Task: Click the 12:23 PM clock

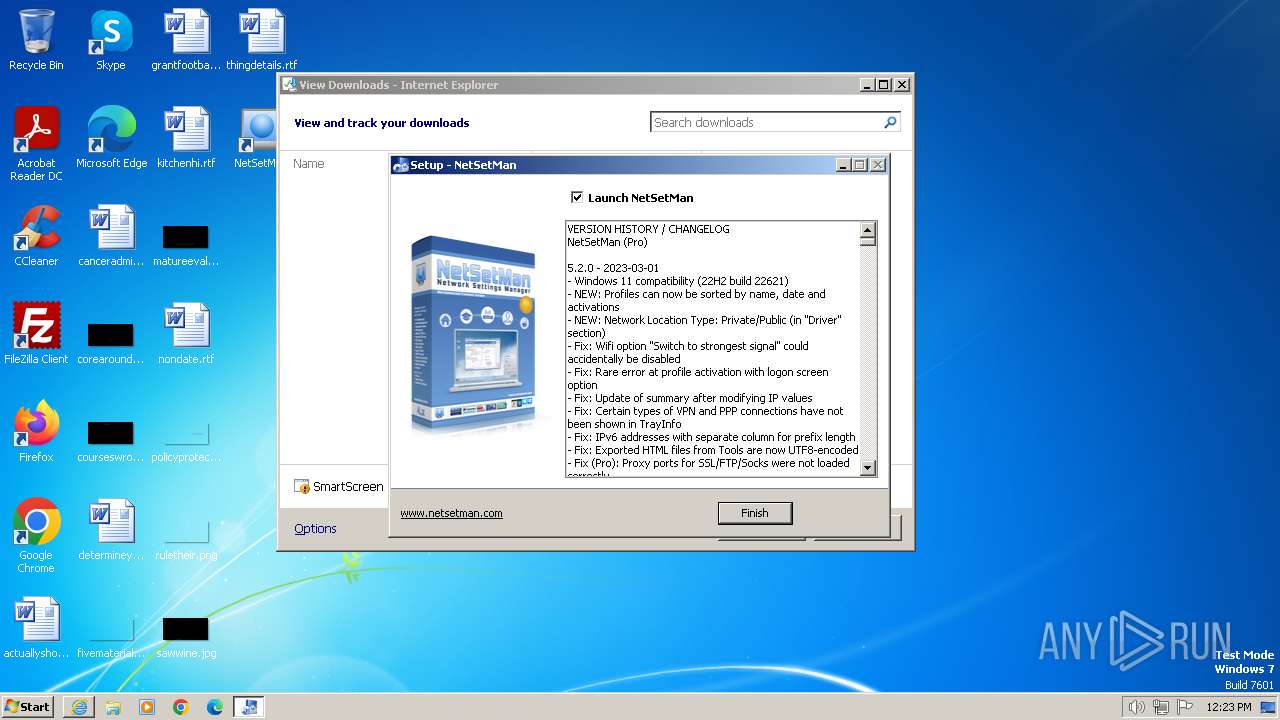Action: [x=1229, y=707]
